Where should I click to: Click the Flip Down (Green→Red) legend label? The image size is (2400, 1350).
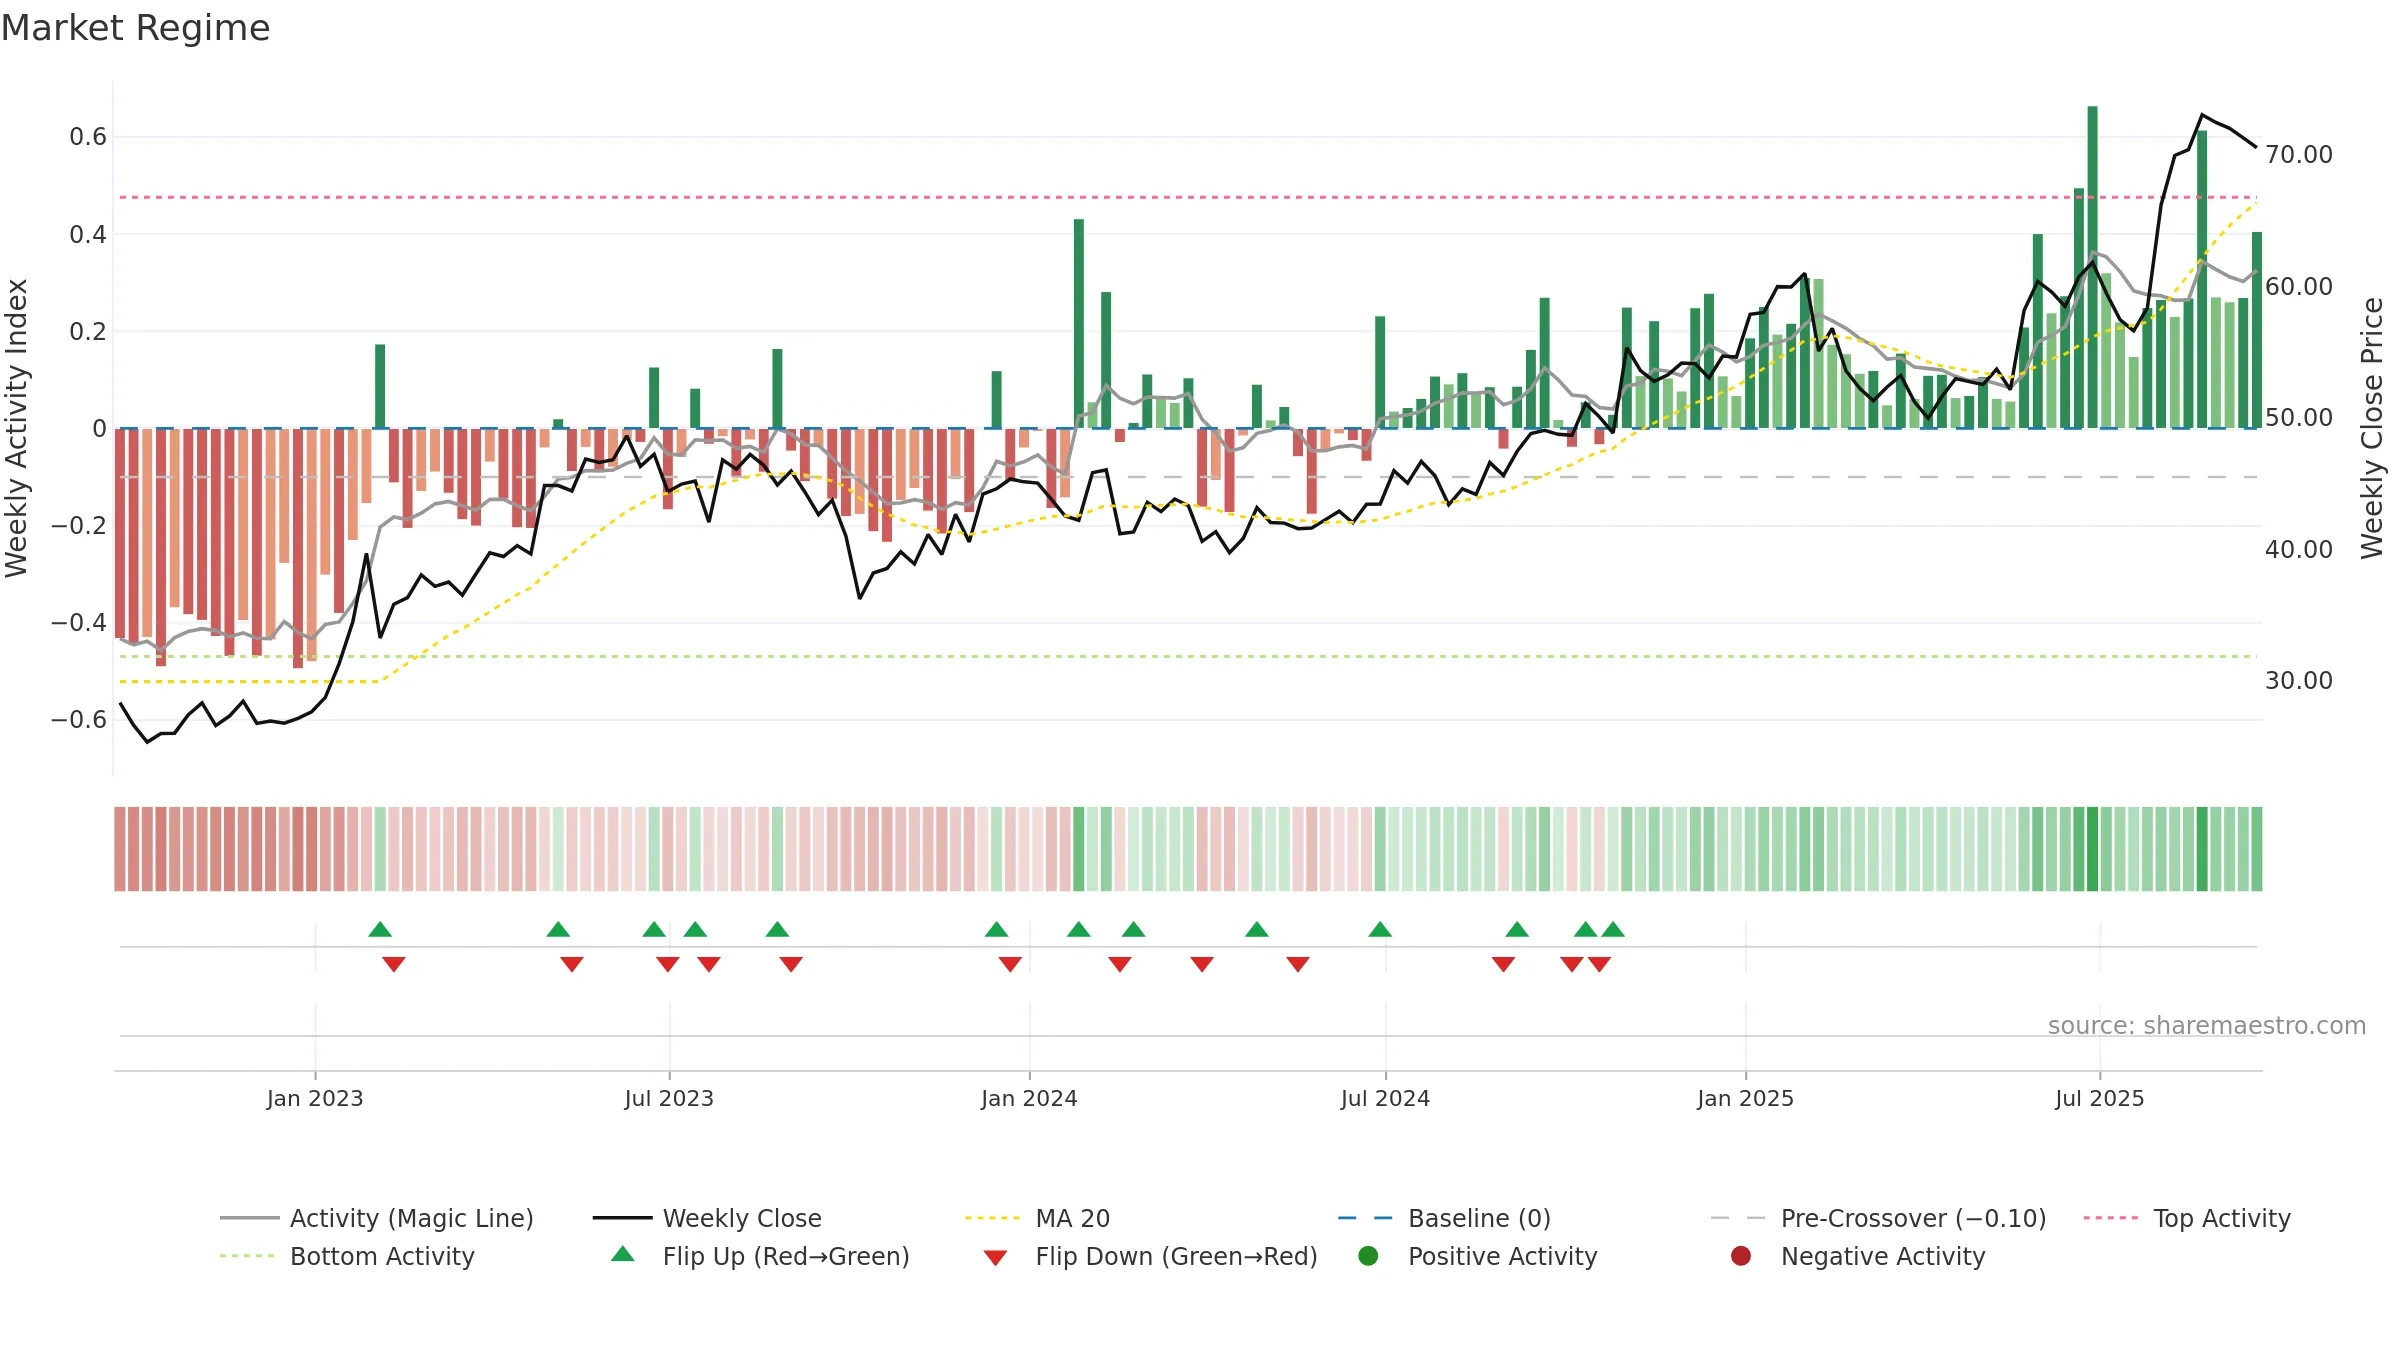tap(1176, 1256)
